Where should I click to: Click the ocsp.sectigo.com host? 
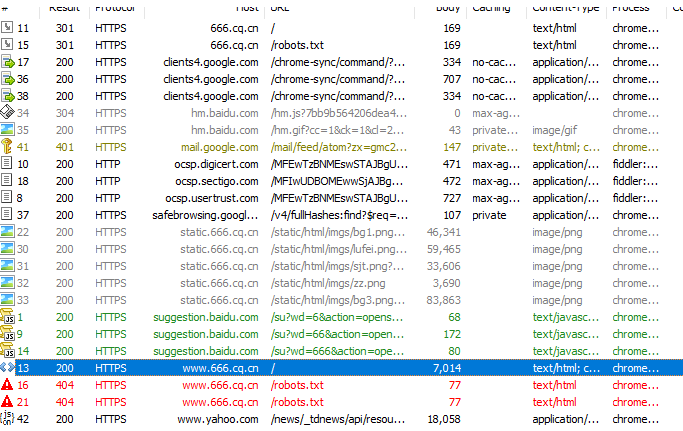coord(217,181)
